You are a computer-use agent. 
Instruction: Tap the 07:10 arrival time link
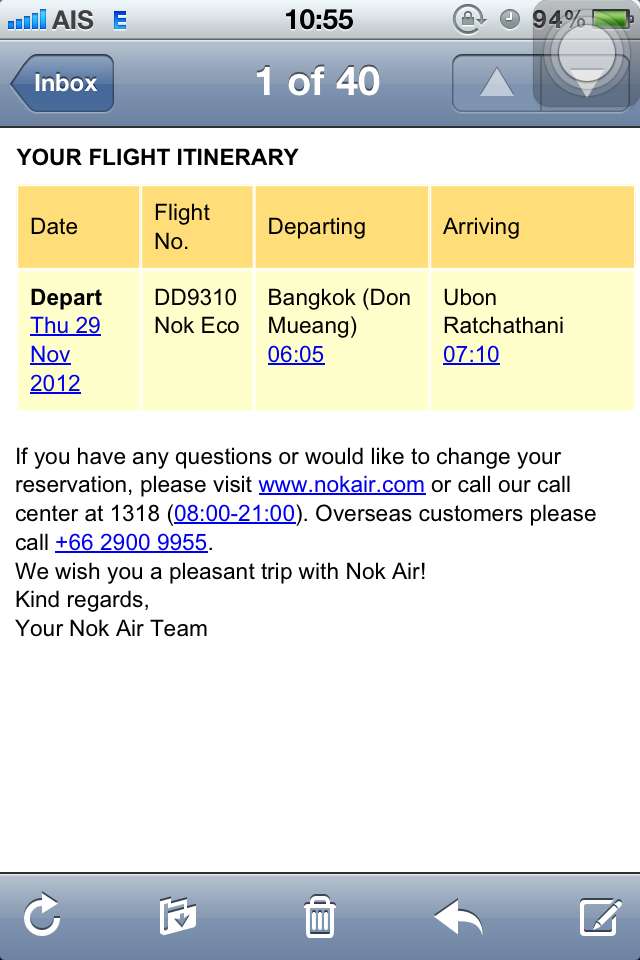click(471, 354)
